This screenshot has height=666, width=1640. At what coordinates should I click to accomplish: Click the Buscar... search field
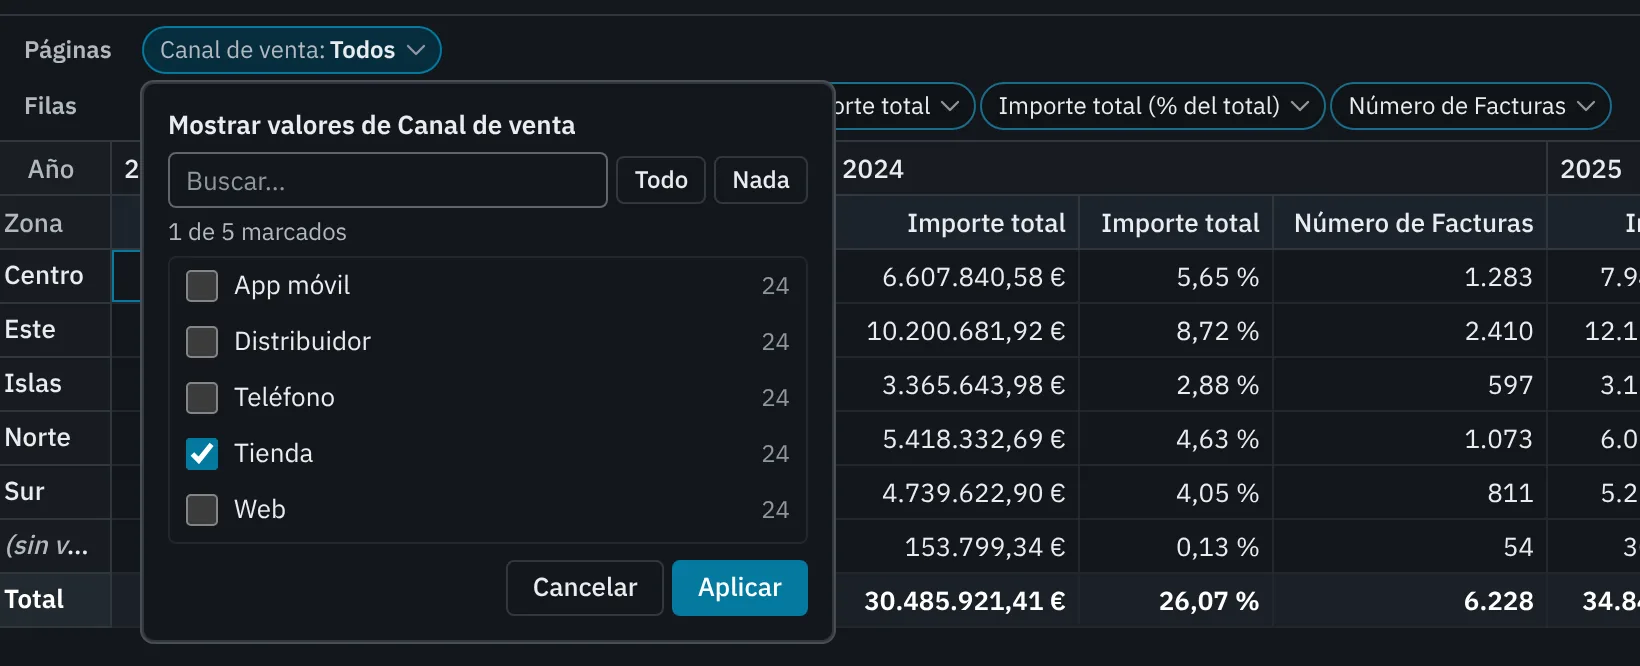coord(388,180)
